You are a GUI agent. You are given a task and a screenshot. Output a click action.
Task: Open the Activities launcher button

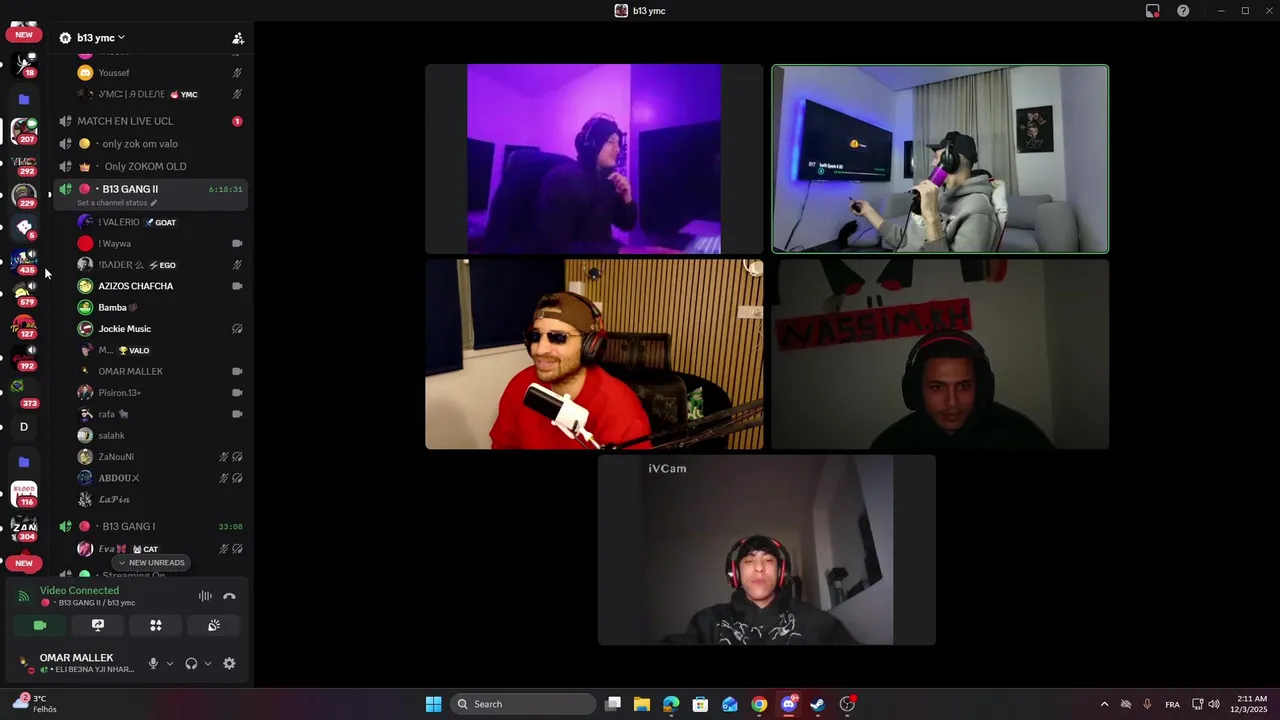point(156,625)
